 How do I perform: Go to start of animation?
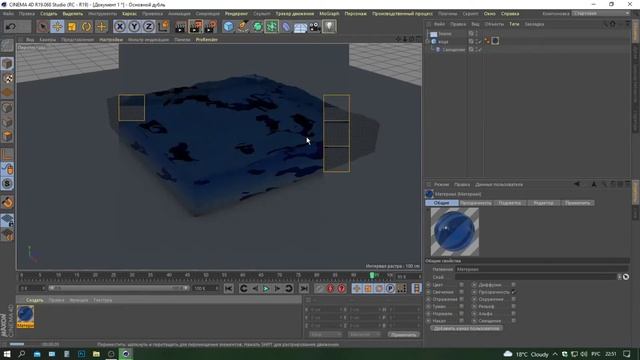(229, 289)
